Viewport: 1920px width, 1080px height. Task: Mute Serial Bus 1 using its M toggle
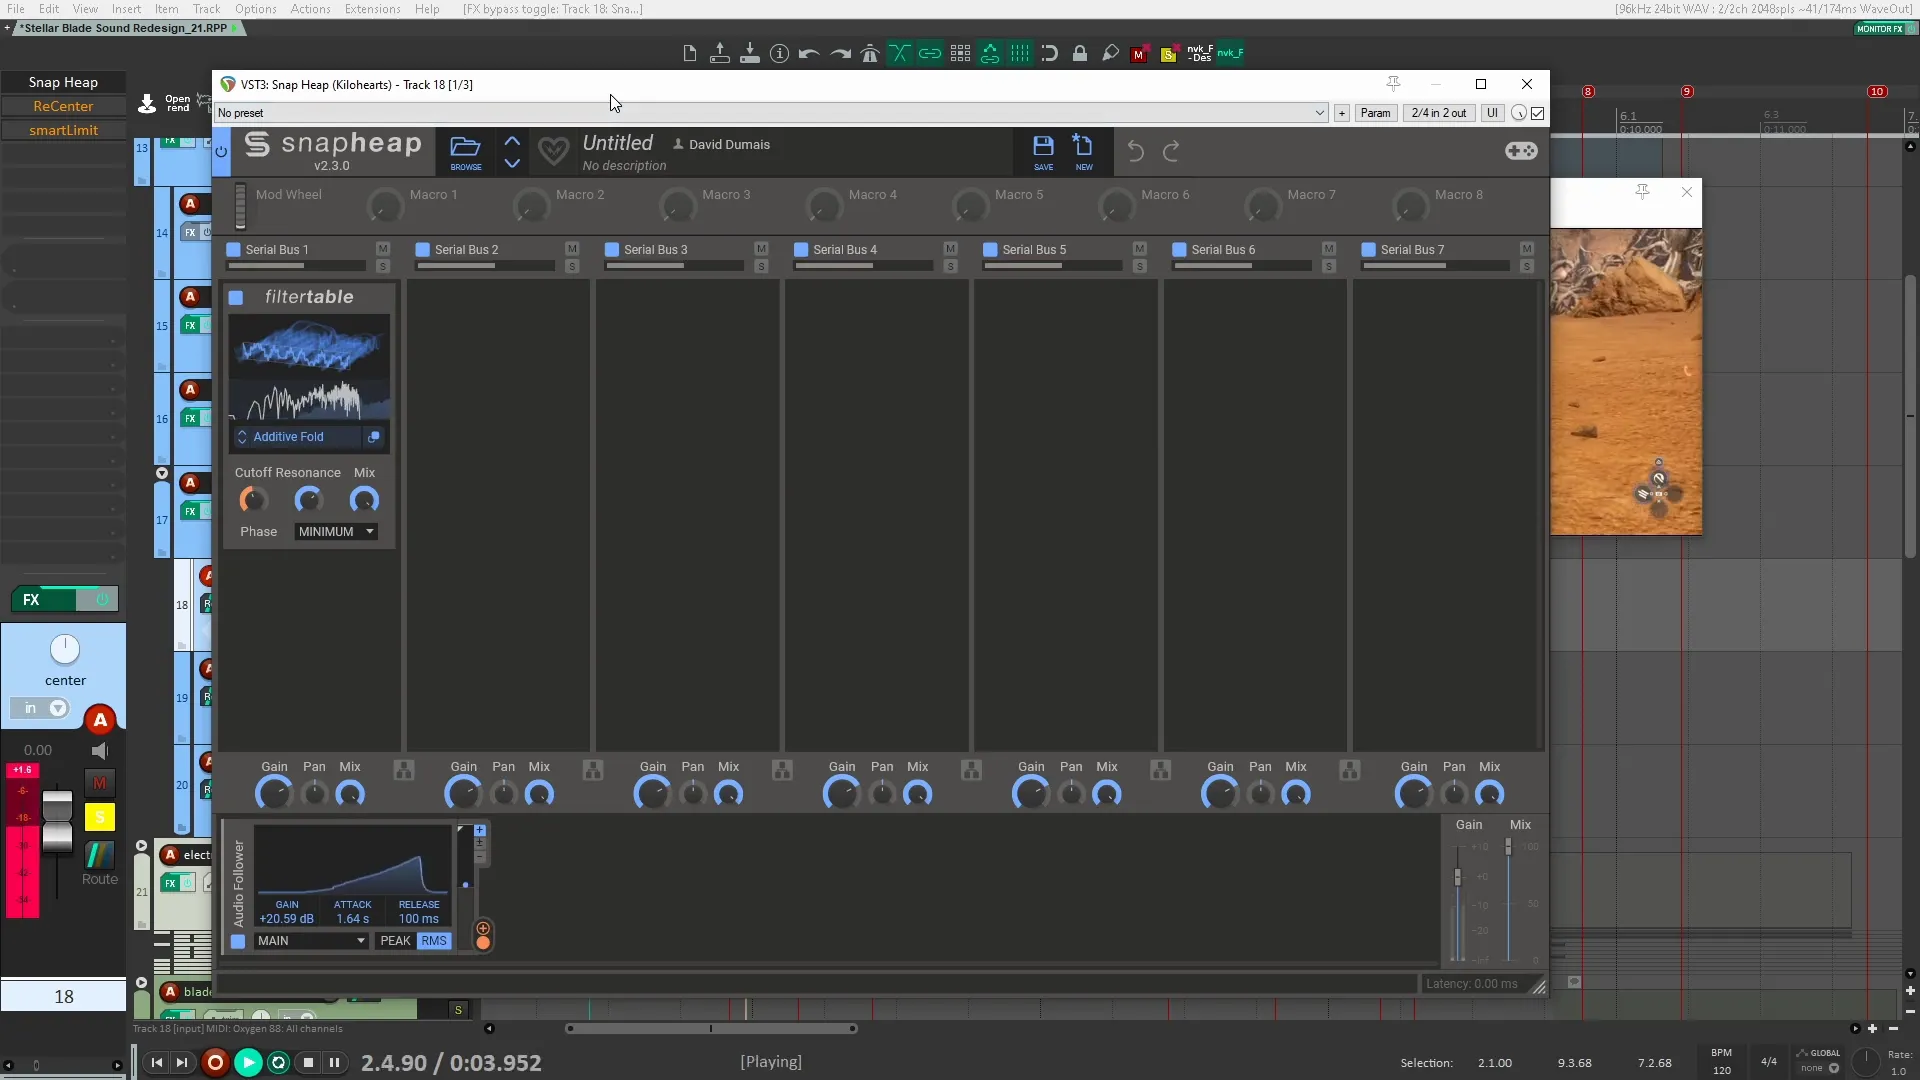[x=381, y=249]
